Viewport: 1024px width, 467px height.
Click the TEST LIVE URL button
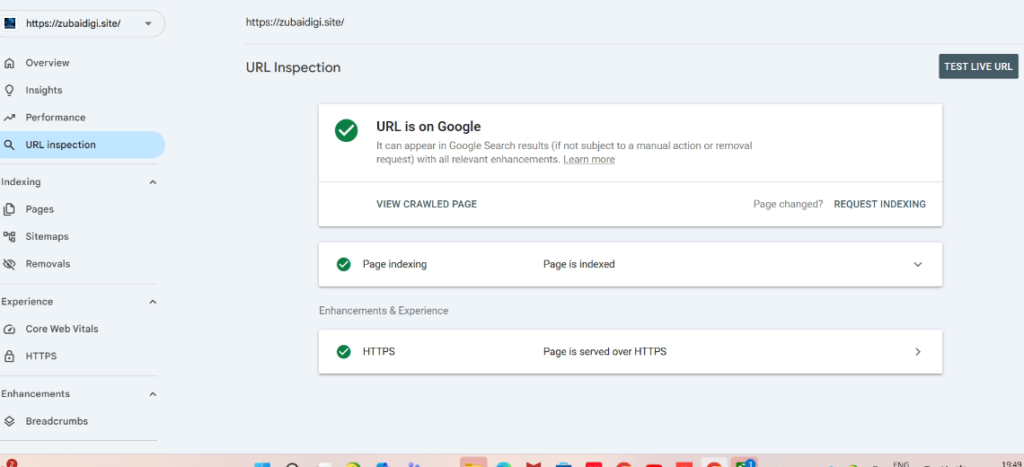978,67
